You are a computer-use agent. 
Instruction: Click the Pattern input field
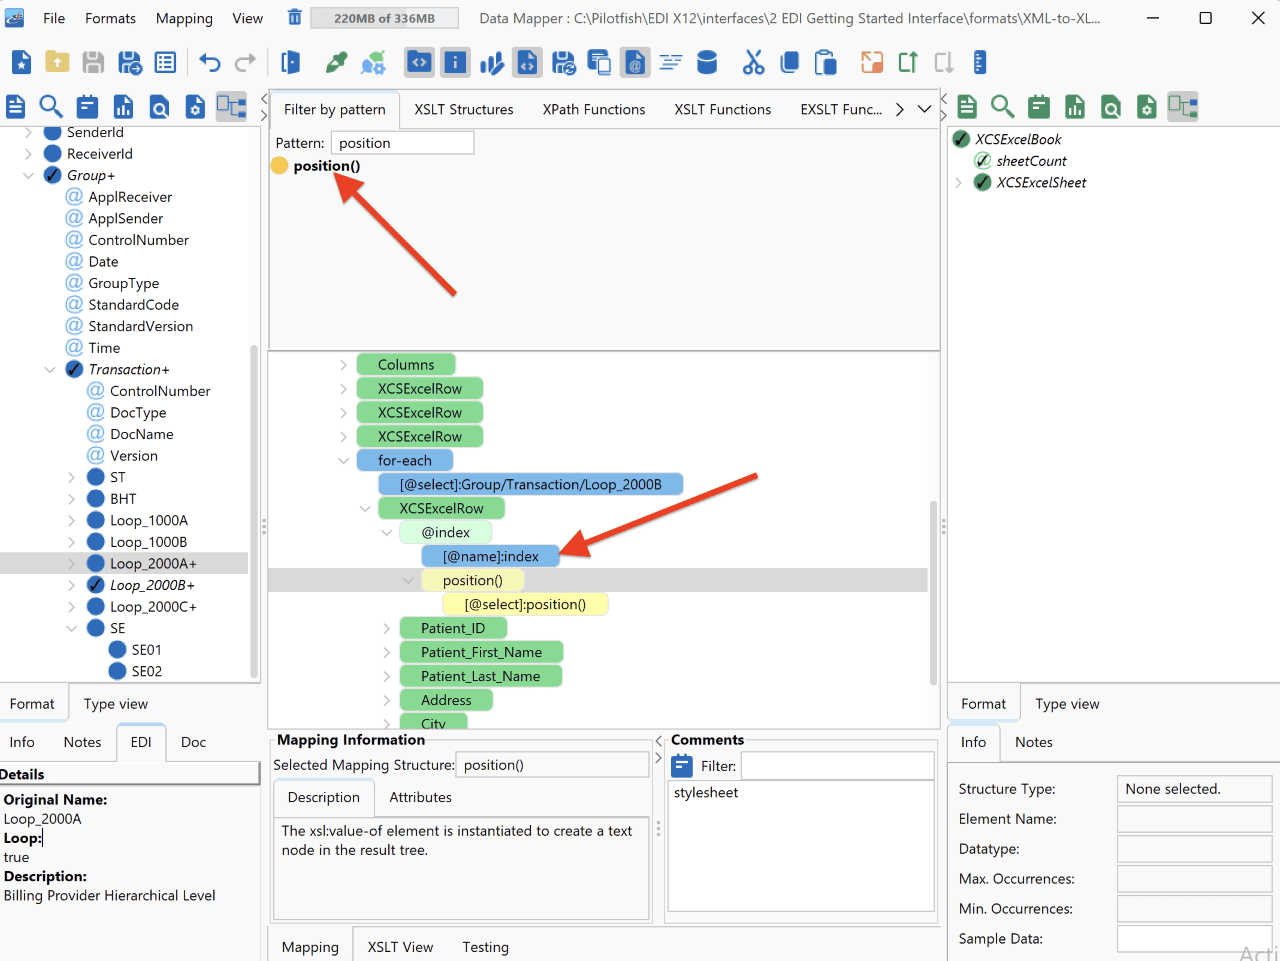point(402,143)
